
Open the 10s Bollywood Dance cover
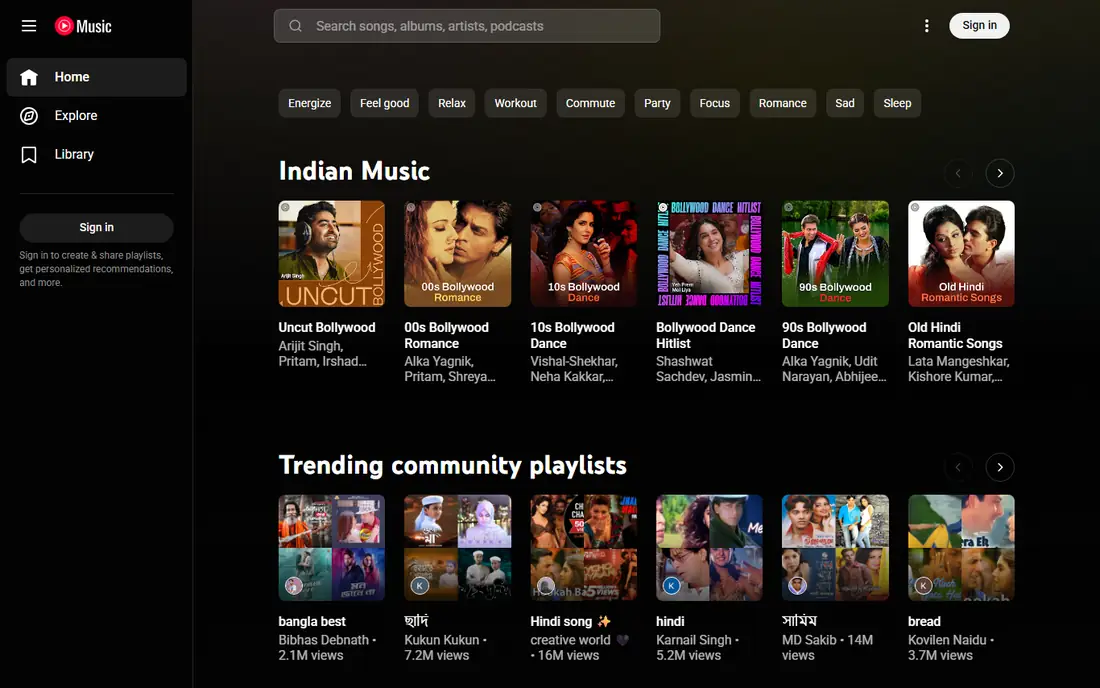click(584, 254)
